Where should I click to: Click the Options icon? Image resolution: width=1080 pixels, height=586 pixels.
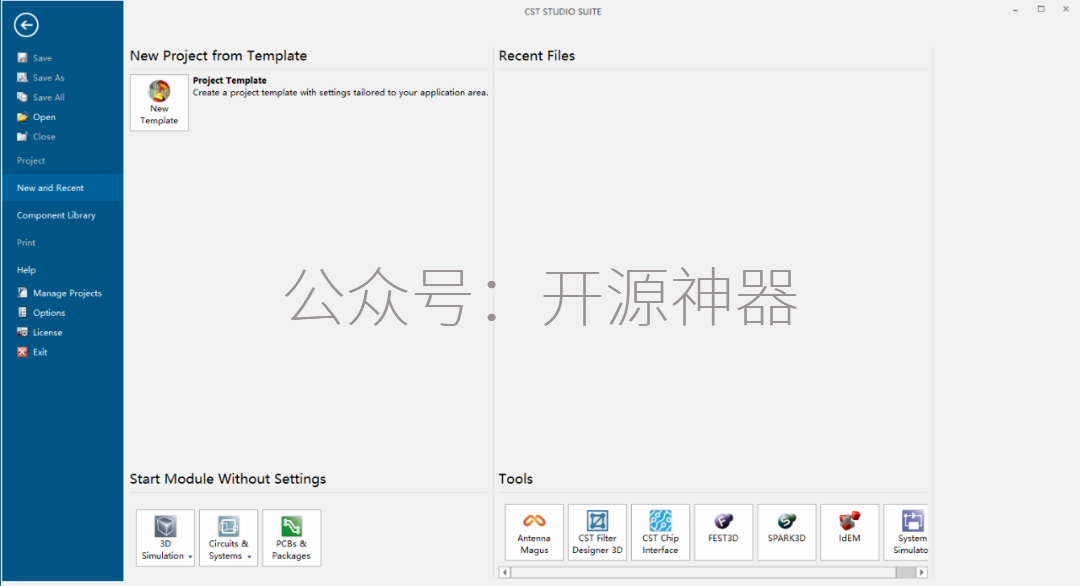click(x=22, y=313)
